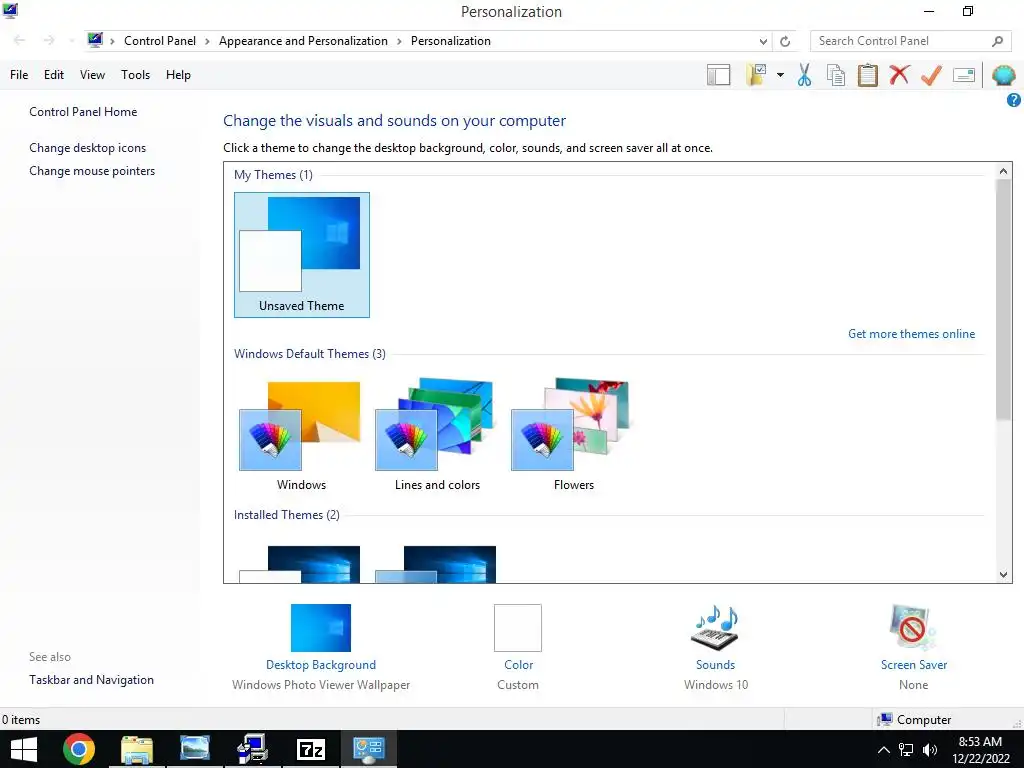
Task: Select the Lines and colors theme
Action: (x=437, y=434)
